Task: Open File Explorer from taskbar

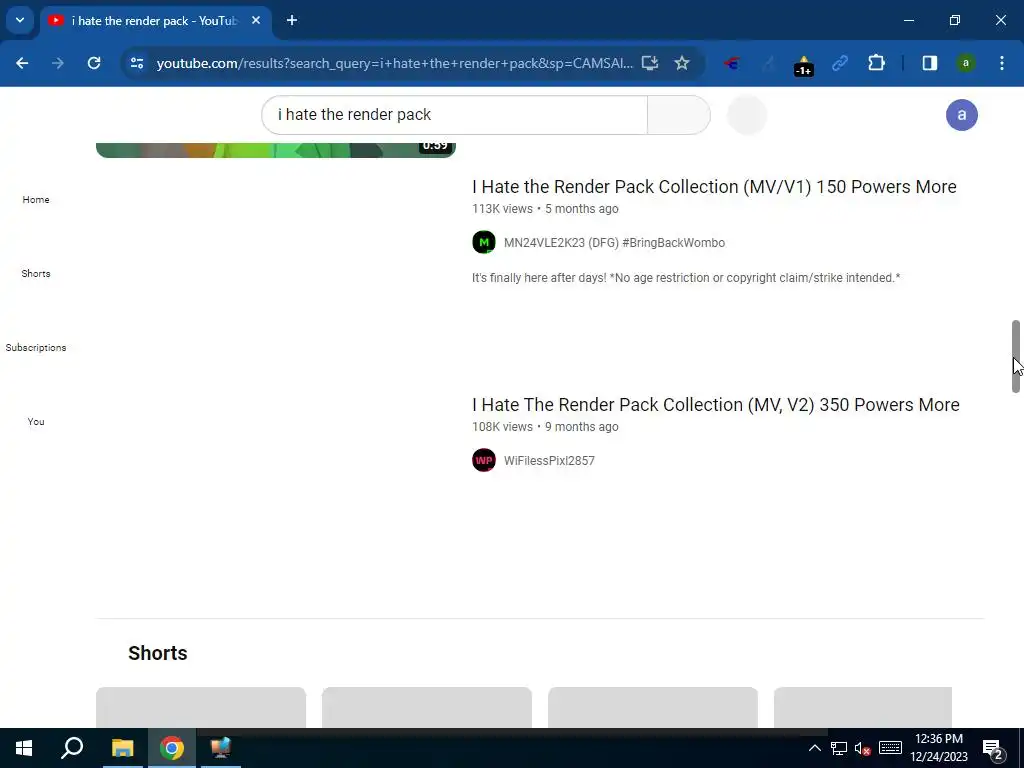Action: [122, 748]
